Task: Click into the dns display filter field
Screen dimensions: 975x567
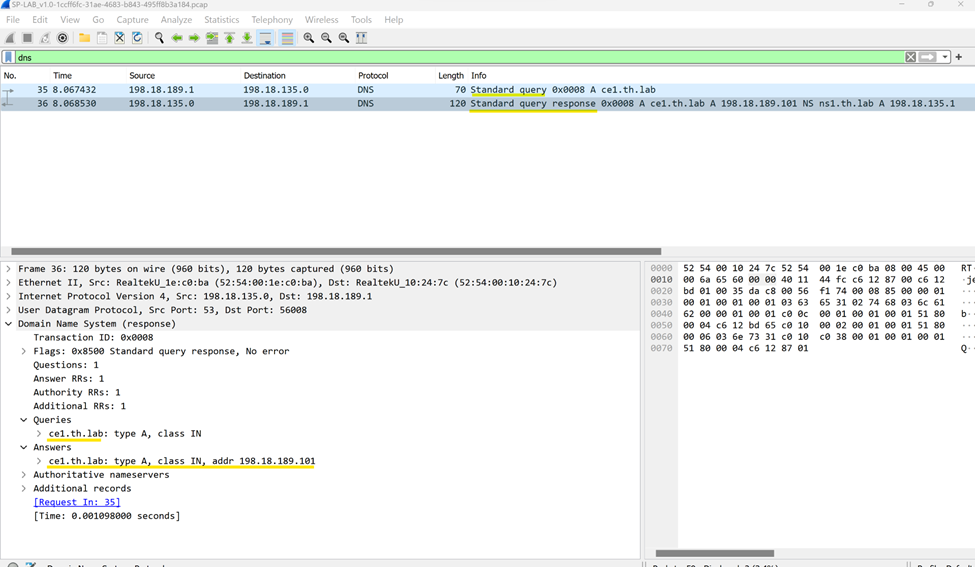Action: [x=459, y=57]
